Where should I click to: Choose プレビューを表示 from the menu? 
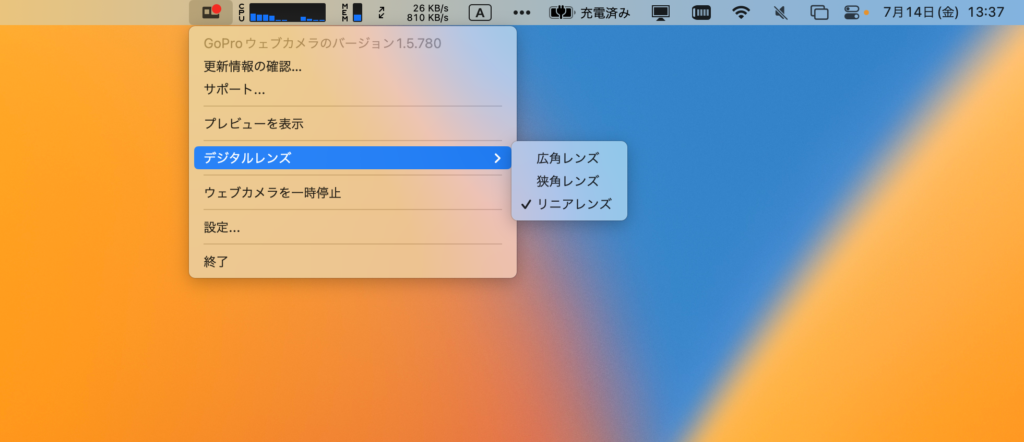pyautogui.click(x=254, y=124)
